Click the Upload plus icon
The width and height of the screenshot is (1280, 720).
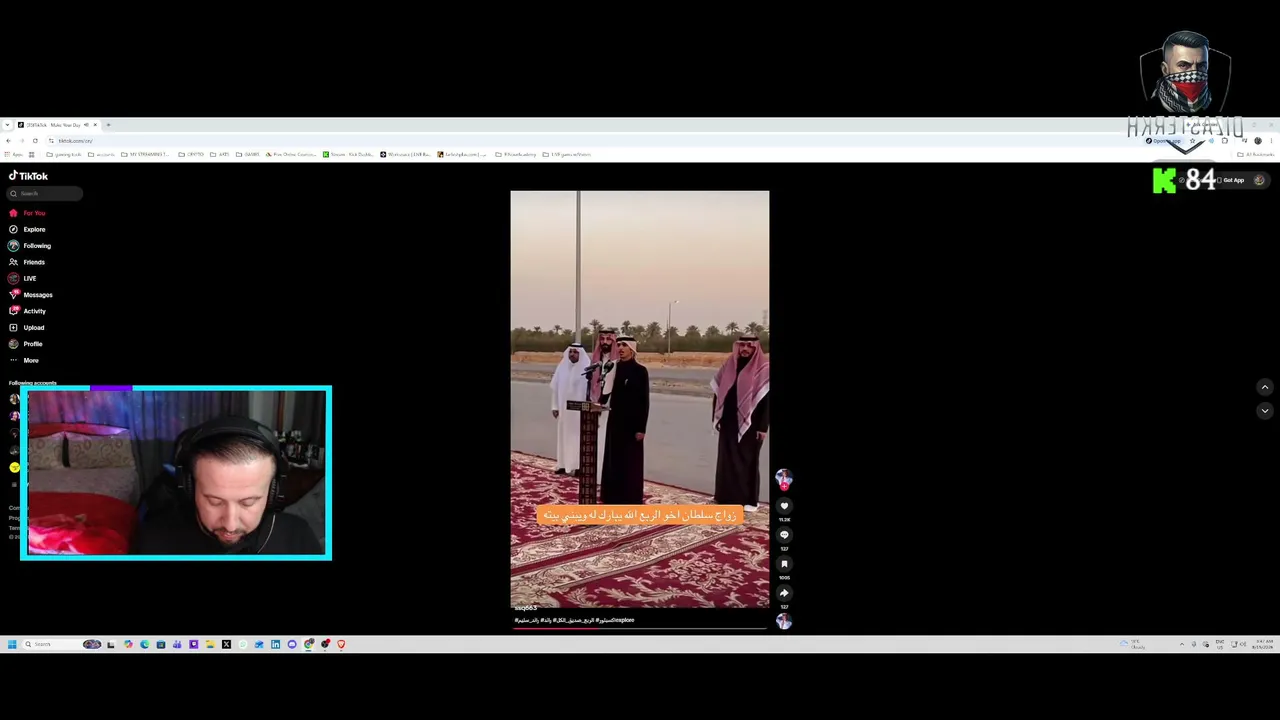coord(13,328)
